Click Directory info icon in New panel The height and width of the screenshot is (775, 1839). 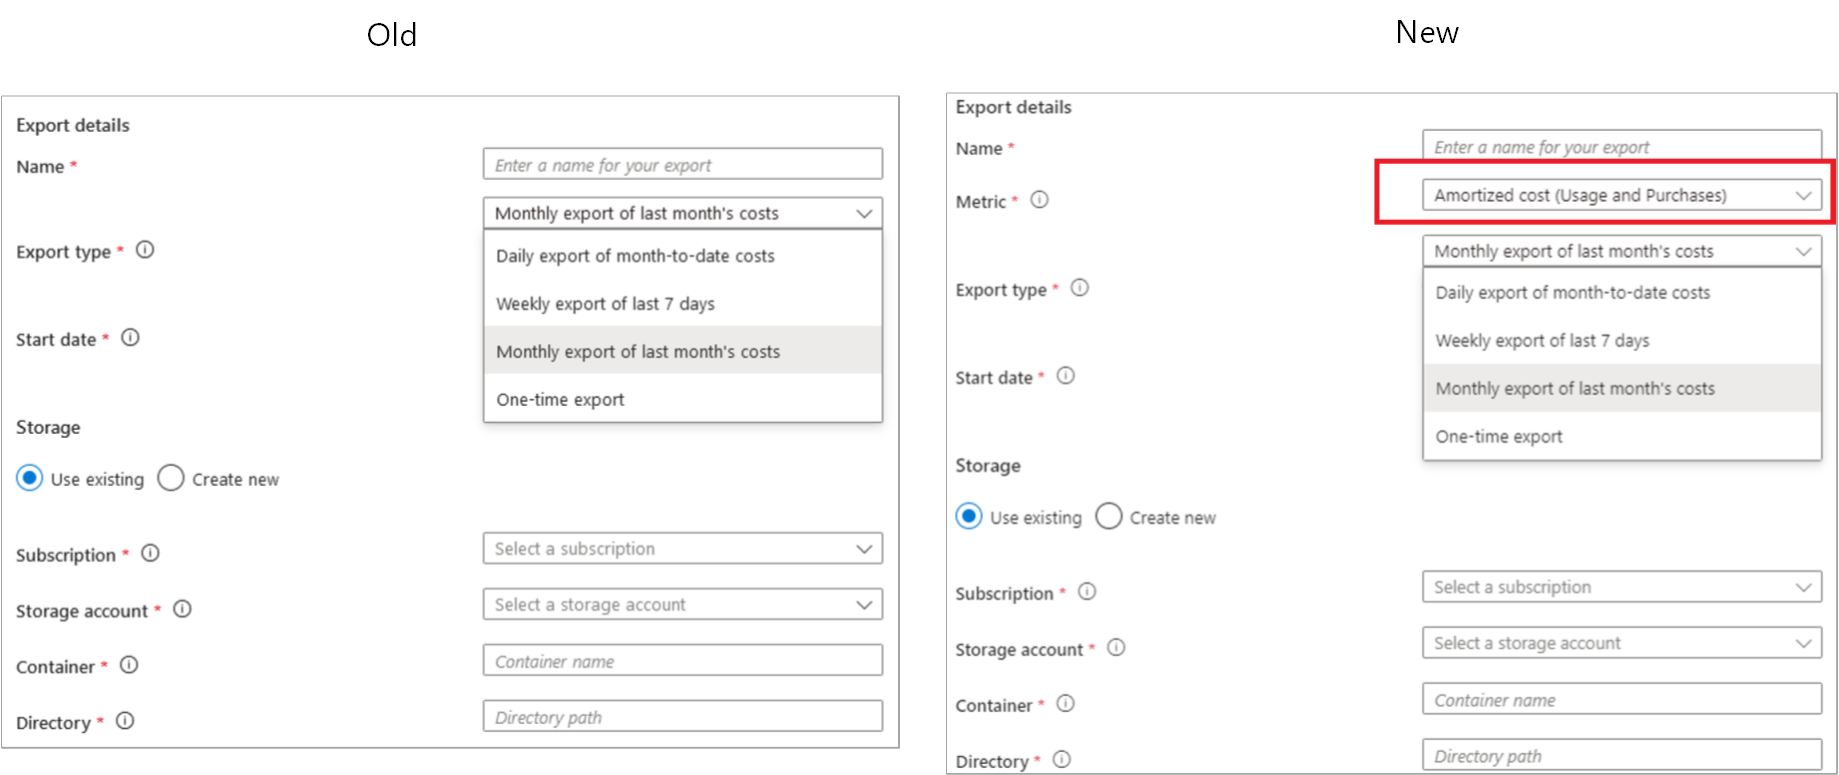(1062, 760)
